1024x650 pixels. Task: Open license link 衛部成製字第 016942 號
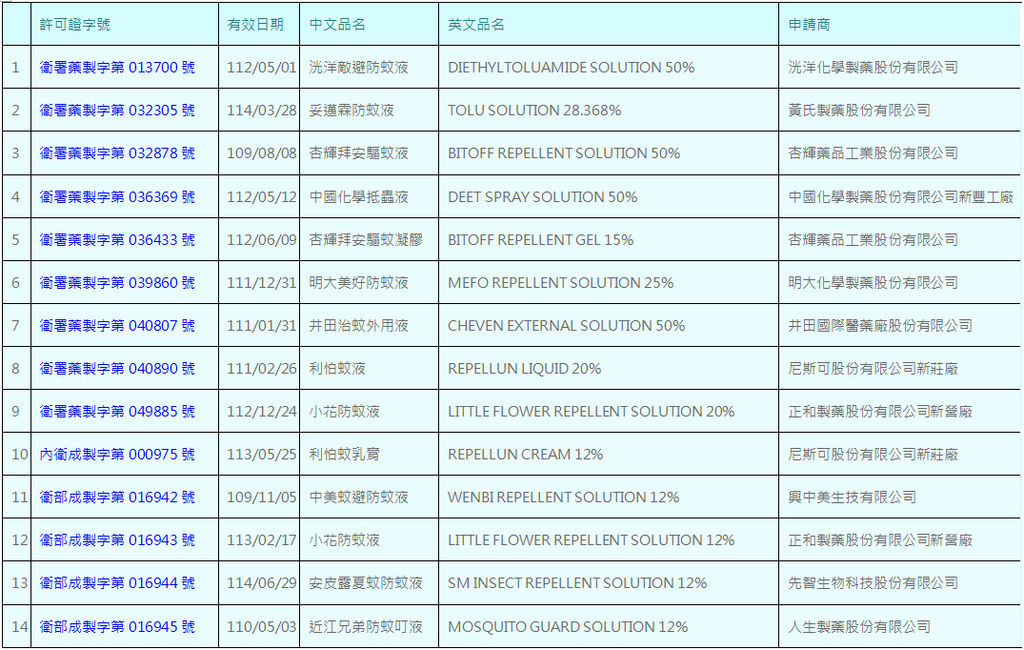117,497
